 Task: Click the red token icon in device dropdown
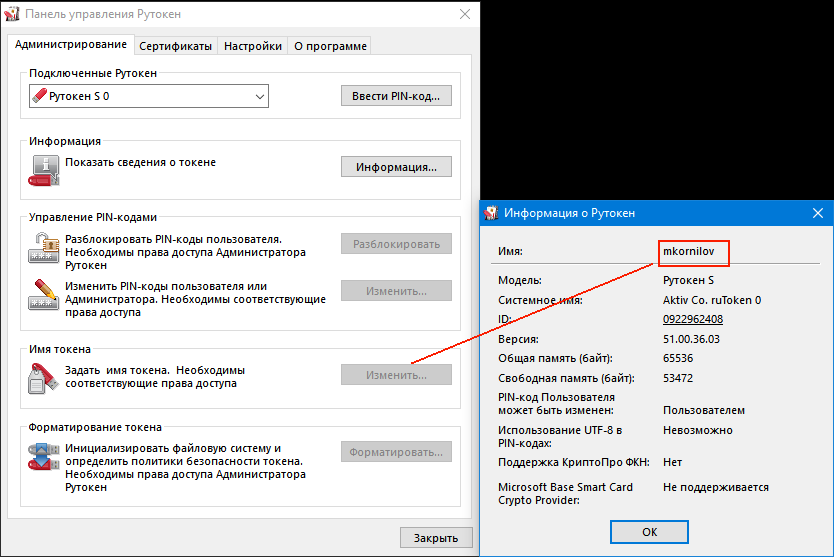click(40, 96)
